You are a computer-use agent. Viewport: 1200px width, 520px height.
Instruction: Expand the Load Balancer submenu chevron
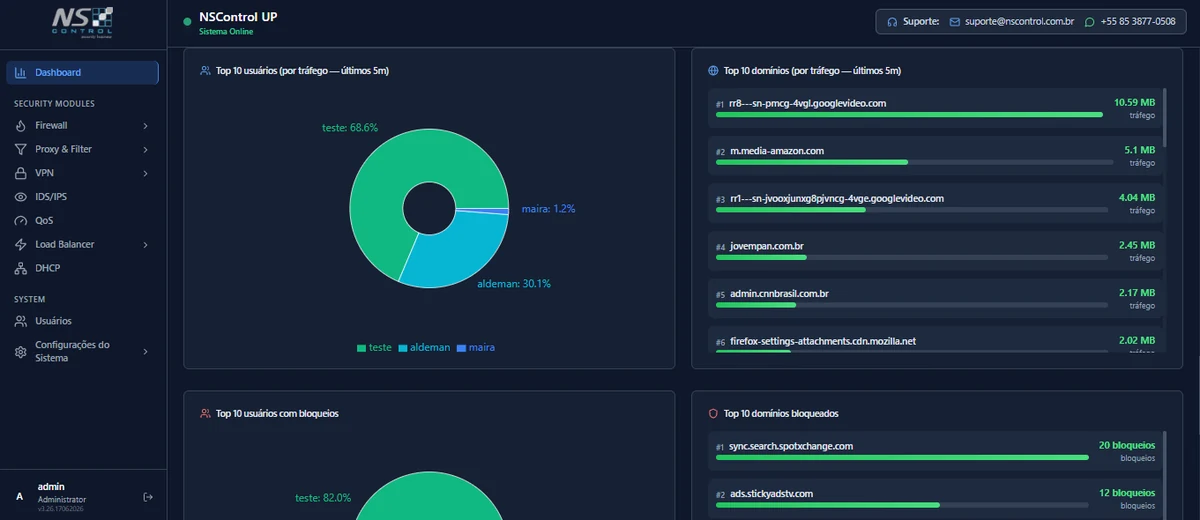tap(146, 245)
